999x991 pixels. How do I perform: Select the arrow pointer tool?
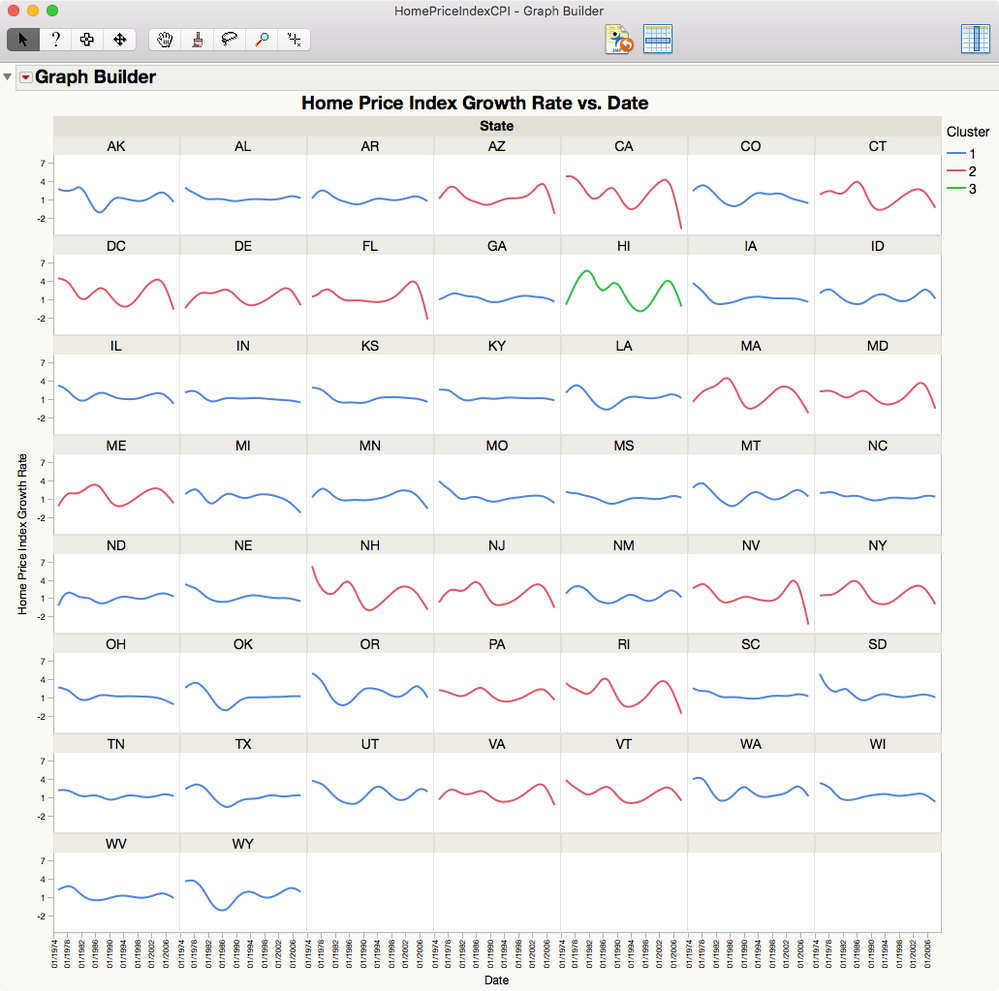click(23, 40)
